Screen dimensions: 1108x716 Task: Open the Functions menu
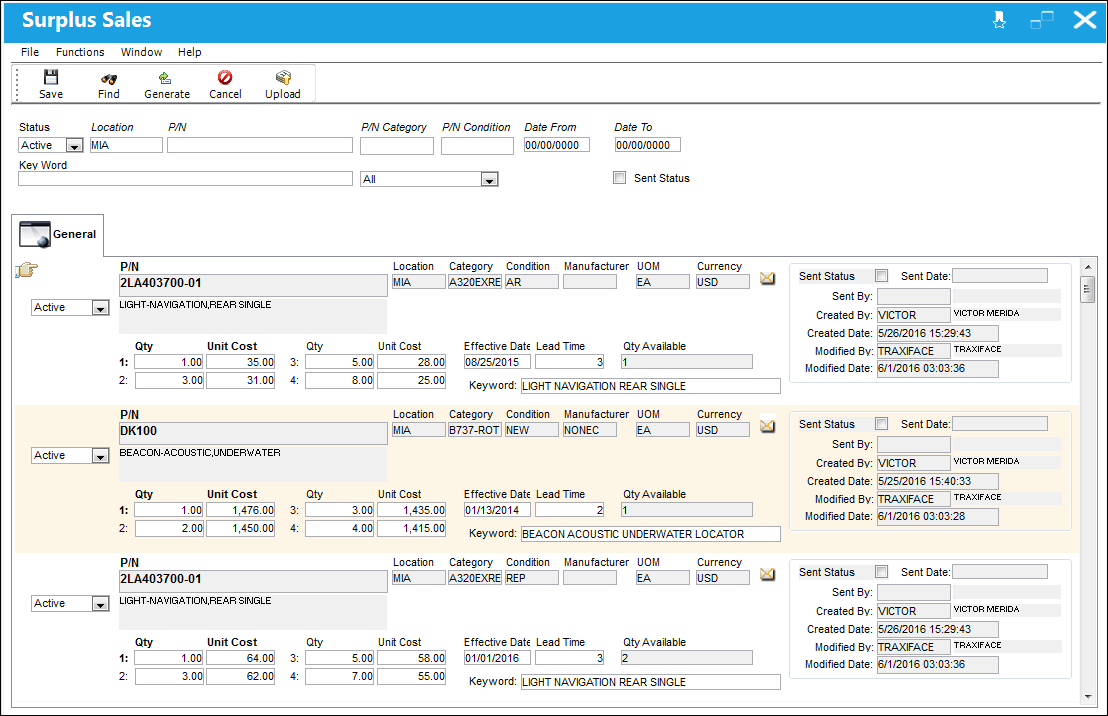[80, 52]
